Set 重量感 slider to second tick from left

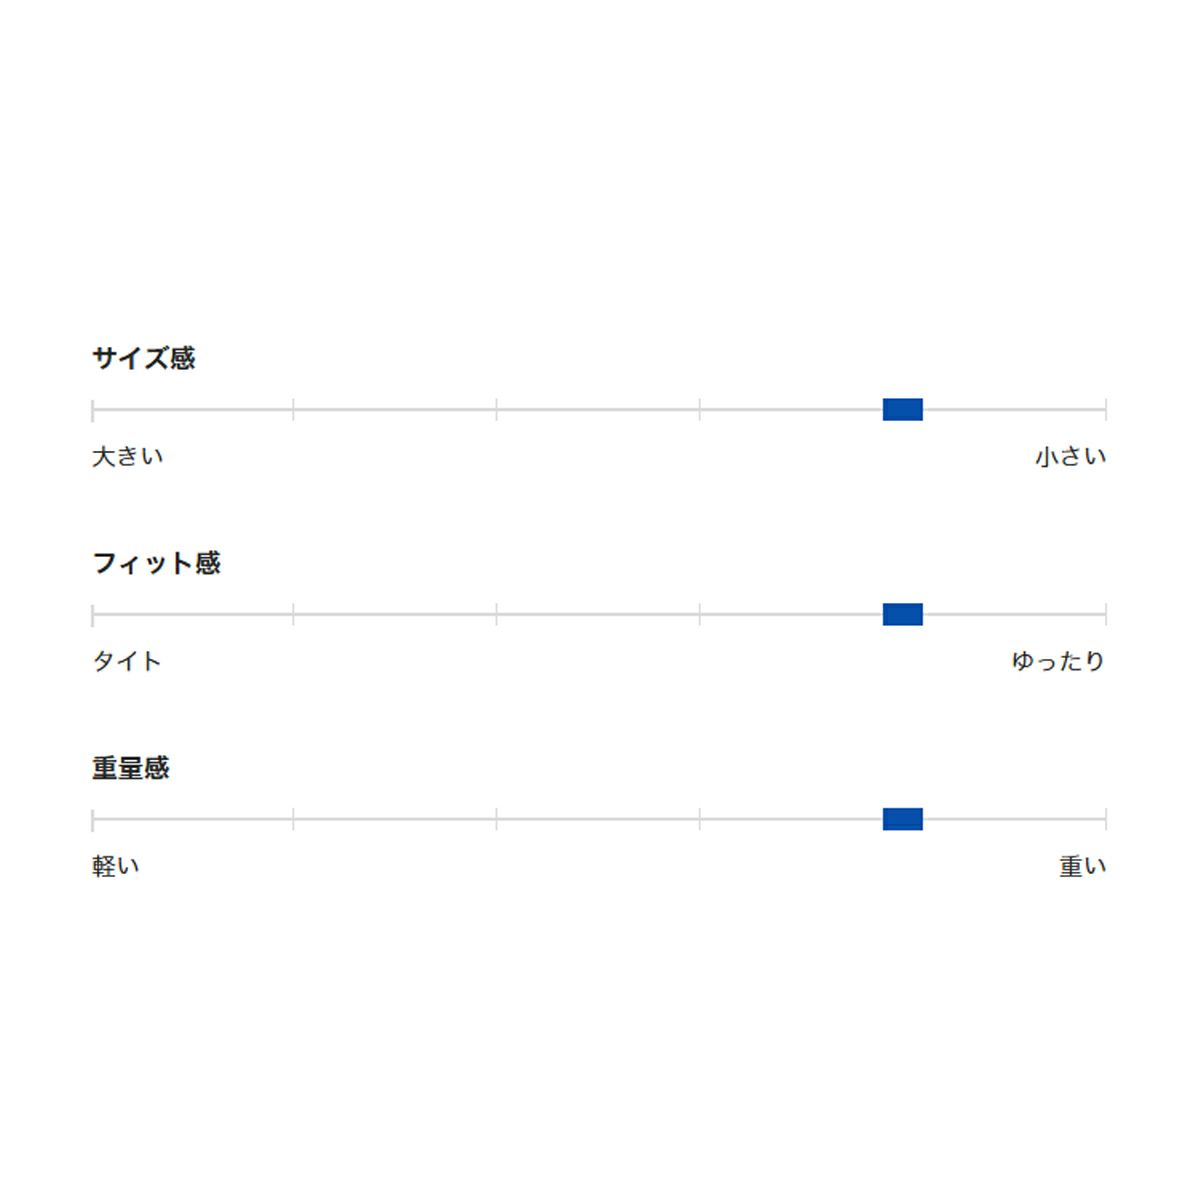[293, 819]
